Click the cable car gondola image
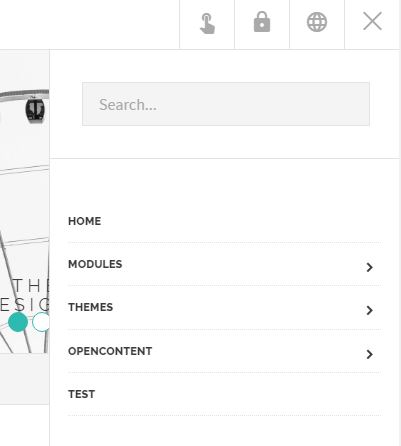Viewport: 401px width, 446px height. (35, 109)
